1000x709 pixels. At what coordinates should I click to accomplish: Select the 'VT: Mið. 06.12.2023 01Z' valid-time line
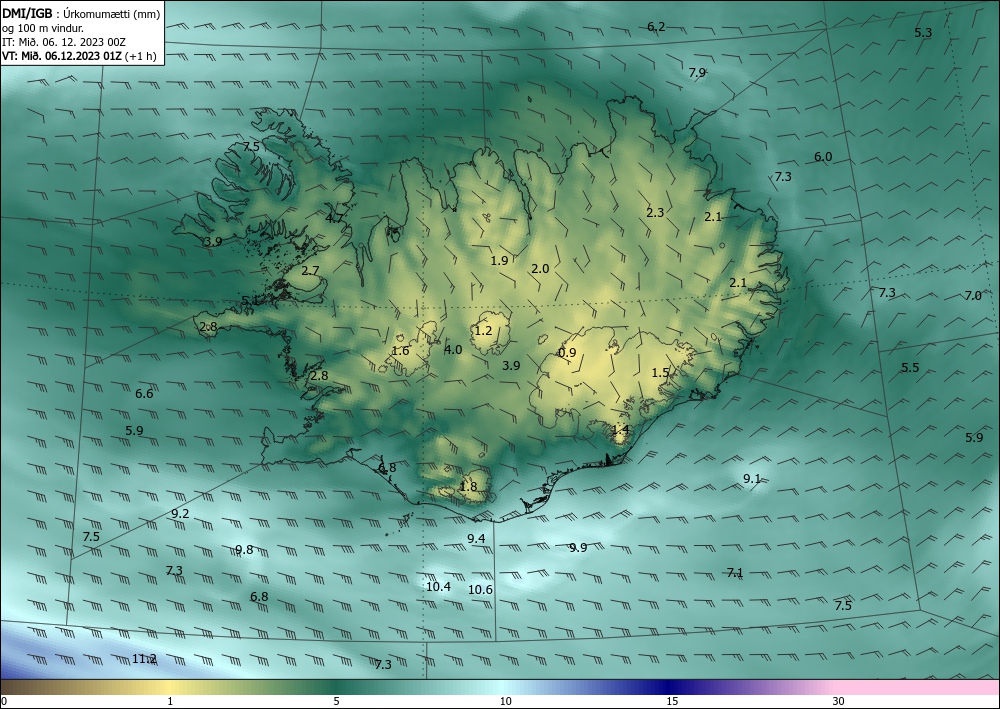coord(62,55)
